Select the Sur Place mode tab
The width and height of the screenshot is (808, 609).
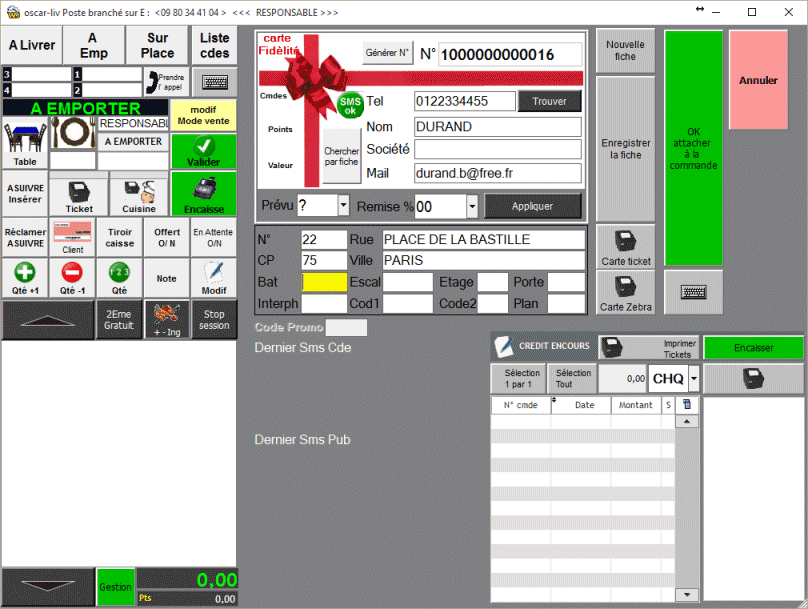[157, 45]
